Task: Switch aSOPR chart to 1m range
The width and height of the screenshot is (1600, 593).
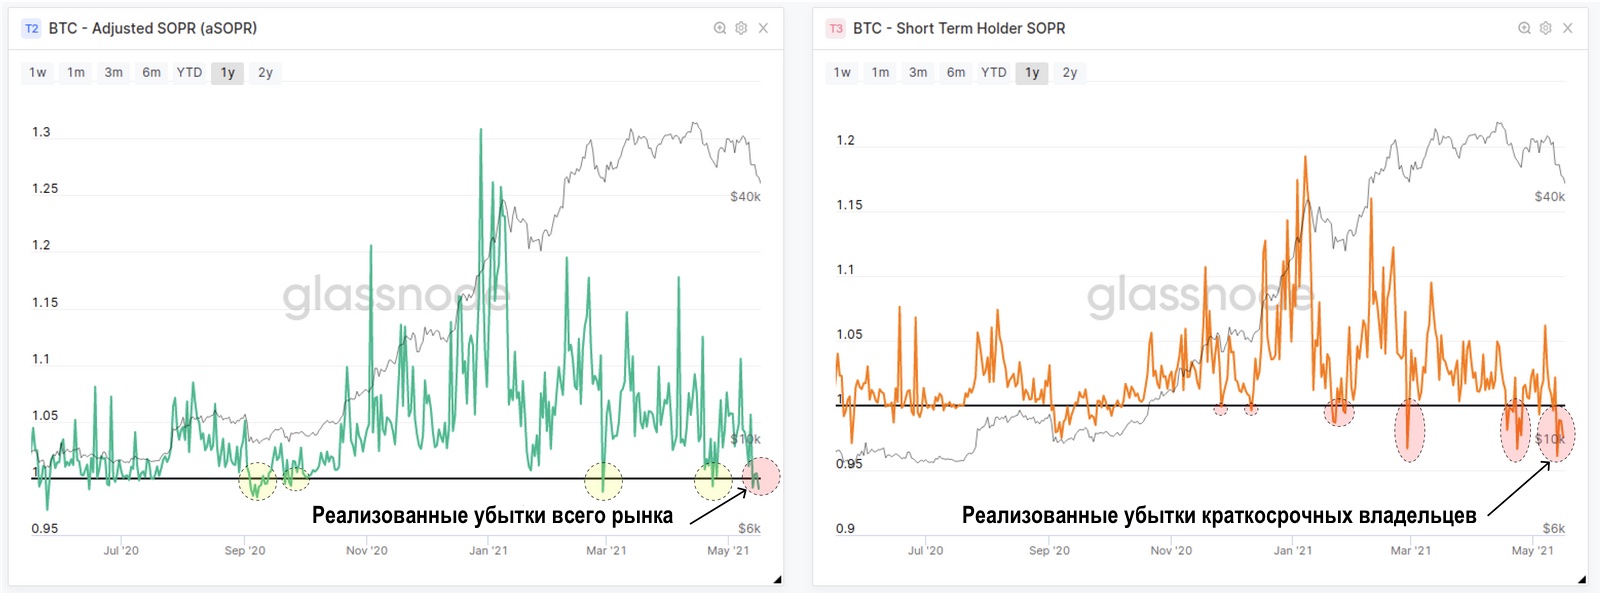Action: [76, 72]
